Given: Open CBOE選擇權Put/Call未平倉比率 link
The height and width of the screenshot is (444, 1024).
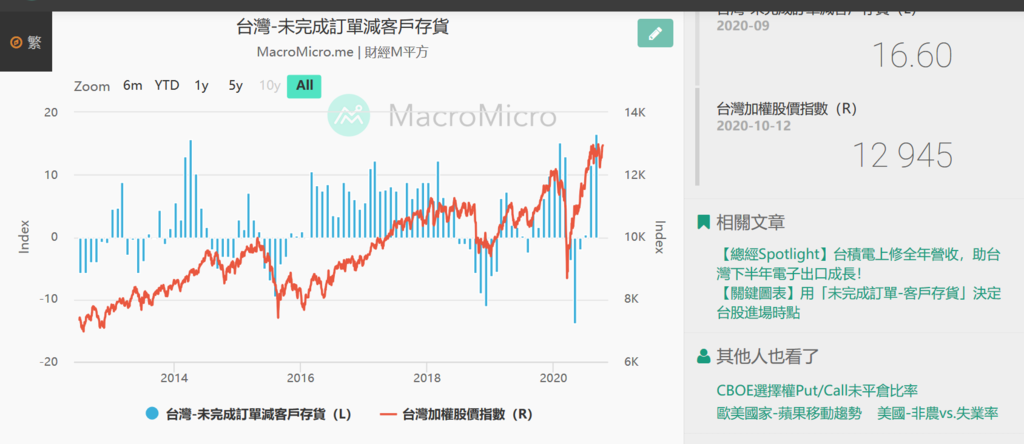Looking at the screenshot, I should (817, 390).
